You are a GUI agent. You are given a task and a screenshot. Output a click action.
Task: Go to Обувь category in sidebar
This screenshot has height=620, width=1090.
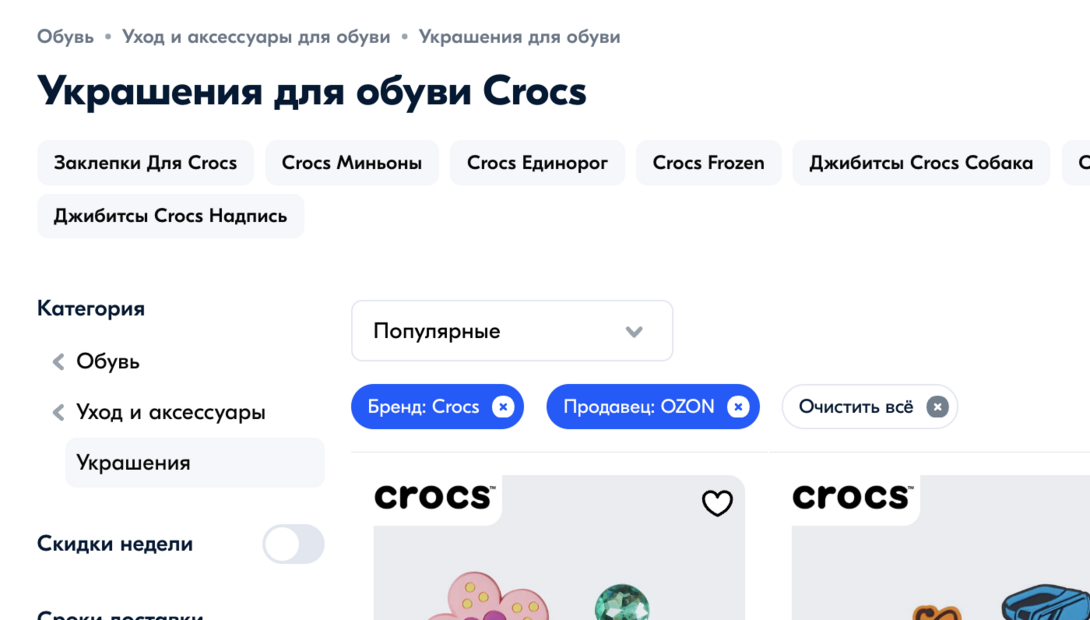coord(108,362)
